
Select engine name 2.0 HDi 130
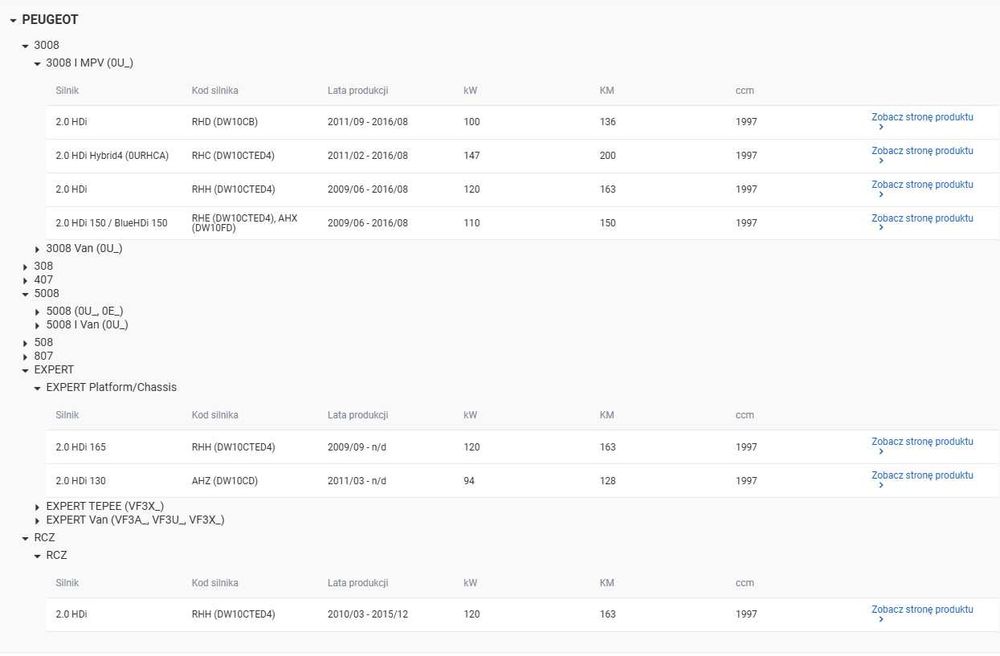point(81,481)
